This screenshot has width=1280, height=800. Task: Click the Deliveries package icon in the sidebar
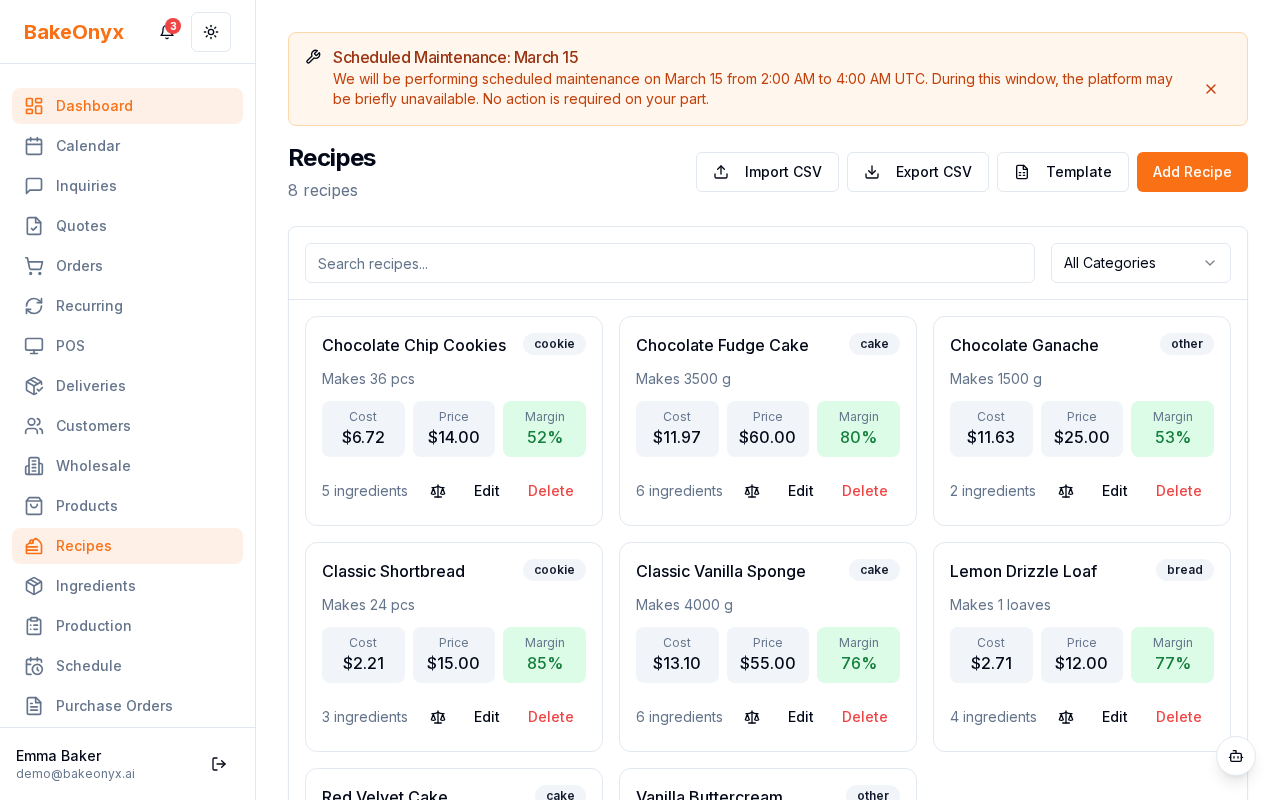[x=34, y=386]
